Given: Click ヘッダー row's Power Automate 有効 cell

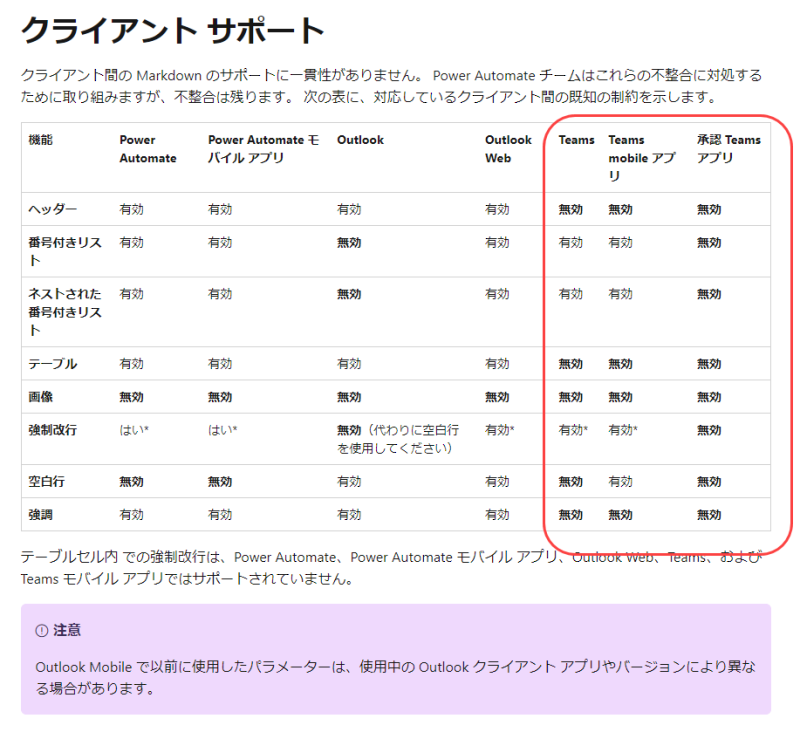Looking at the screenshot, I should click(x=132, y=209).
